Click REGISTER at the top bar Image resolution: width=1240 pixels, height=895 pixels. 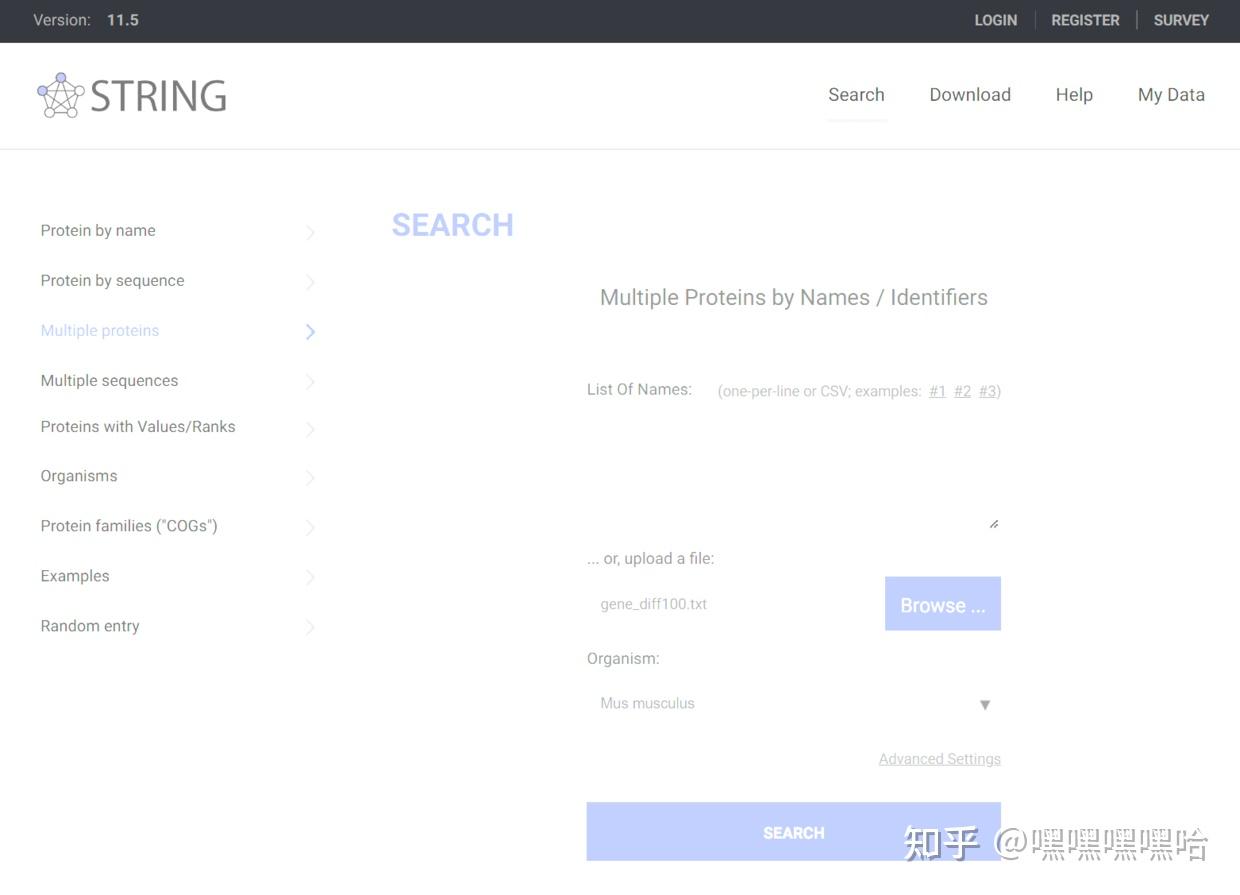[1085, 20]
